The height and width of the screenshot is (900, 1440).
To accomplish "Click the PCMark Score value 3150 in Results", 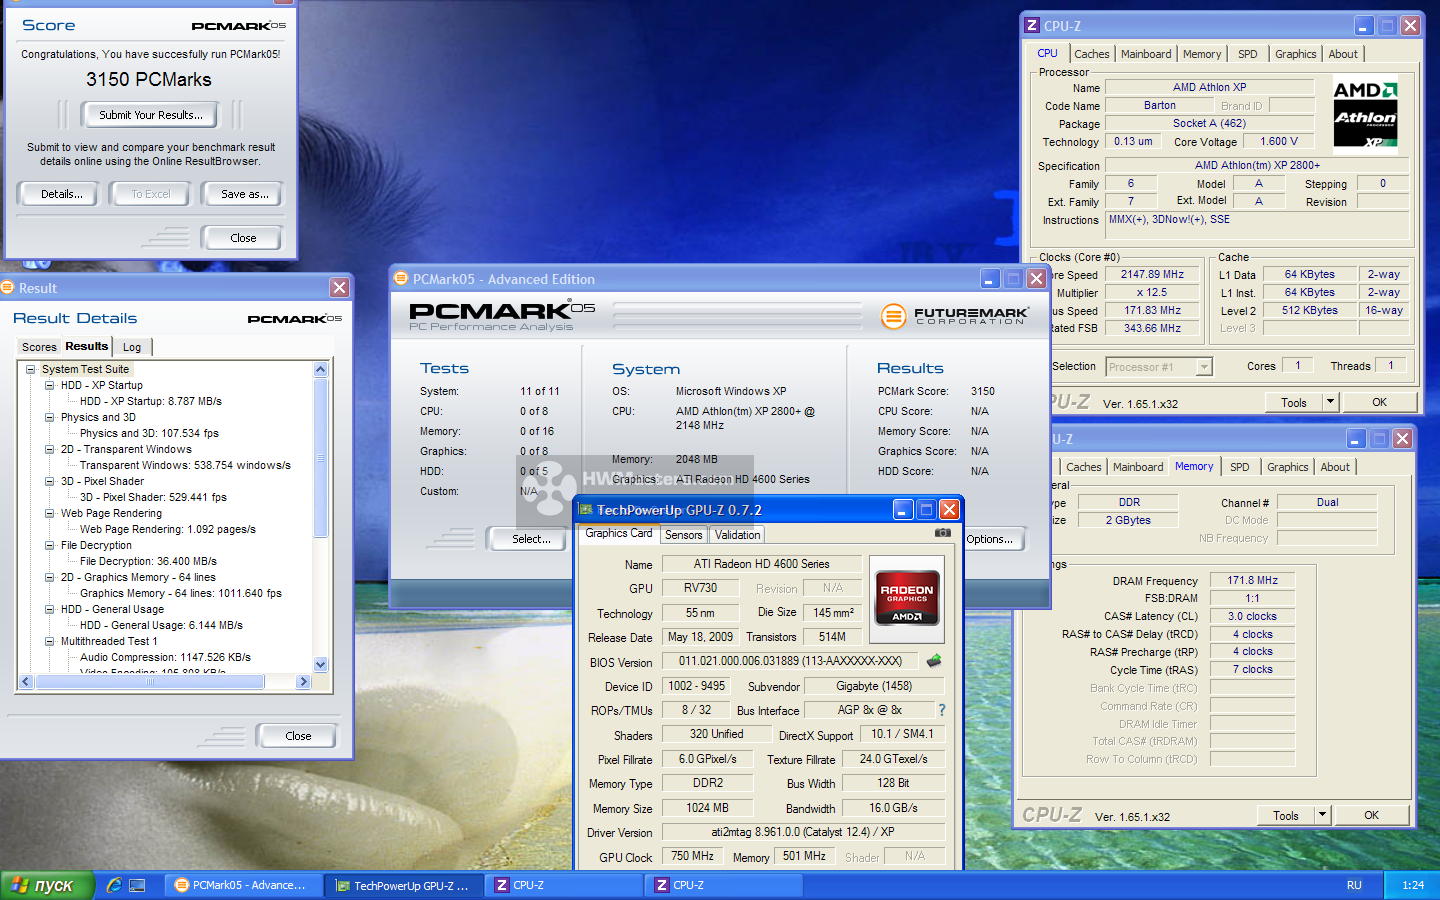I will (x=983, y=391).
